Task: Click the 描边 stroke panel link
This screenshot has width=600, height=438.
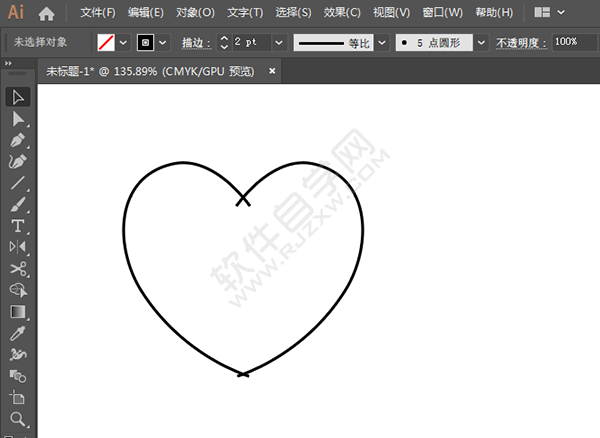Action: coord(196,43)
